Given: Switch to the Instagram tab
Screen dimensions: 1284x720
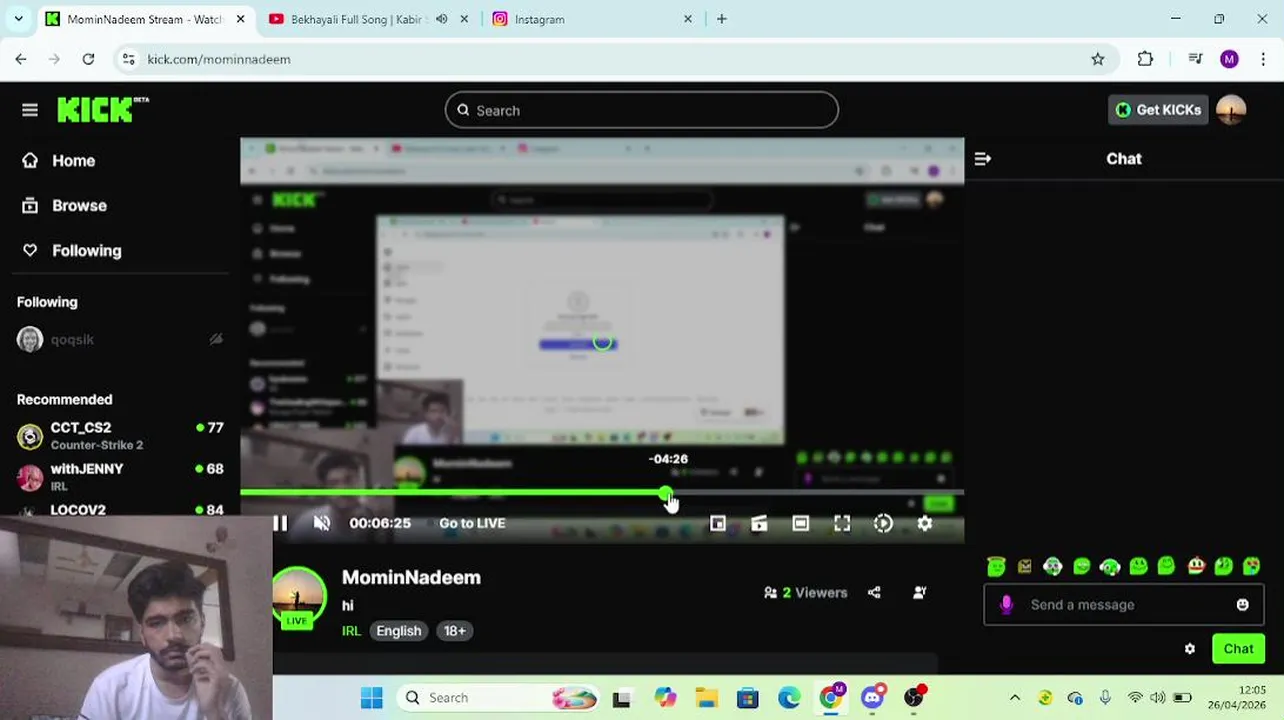Looking at the screenshot, I should (594, 19).
